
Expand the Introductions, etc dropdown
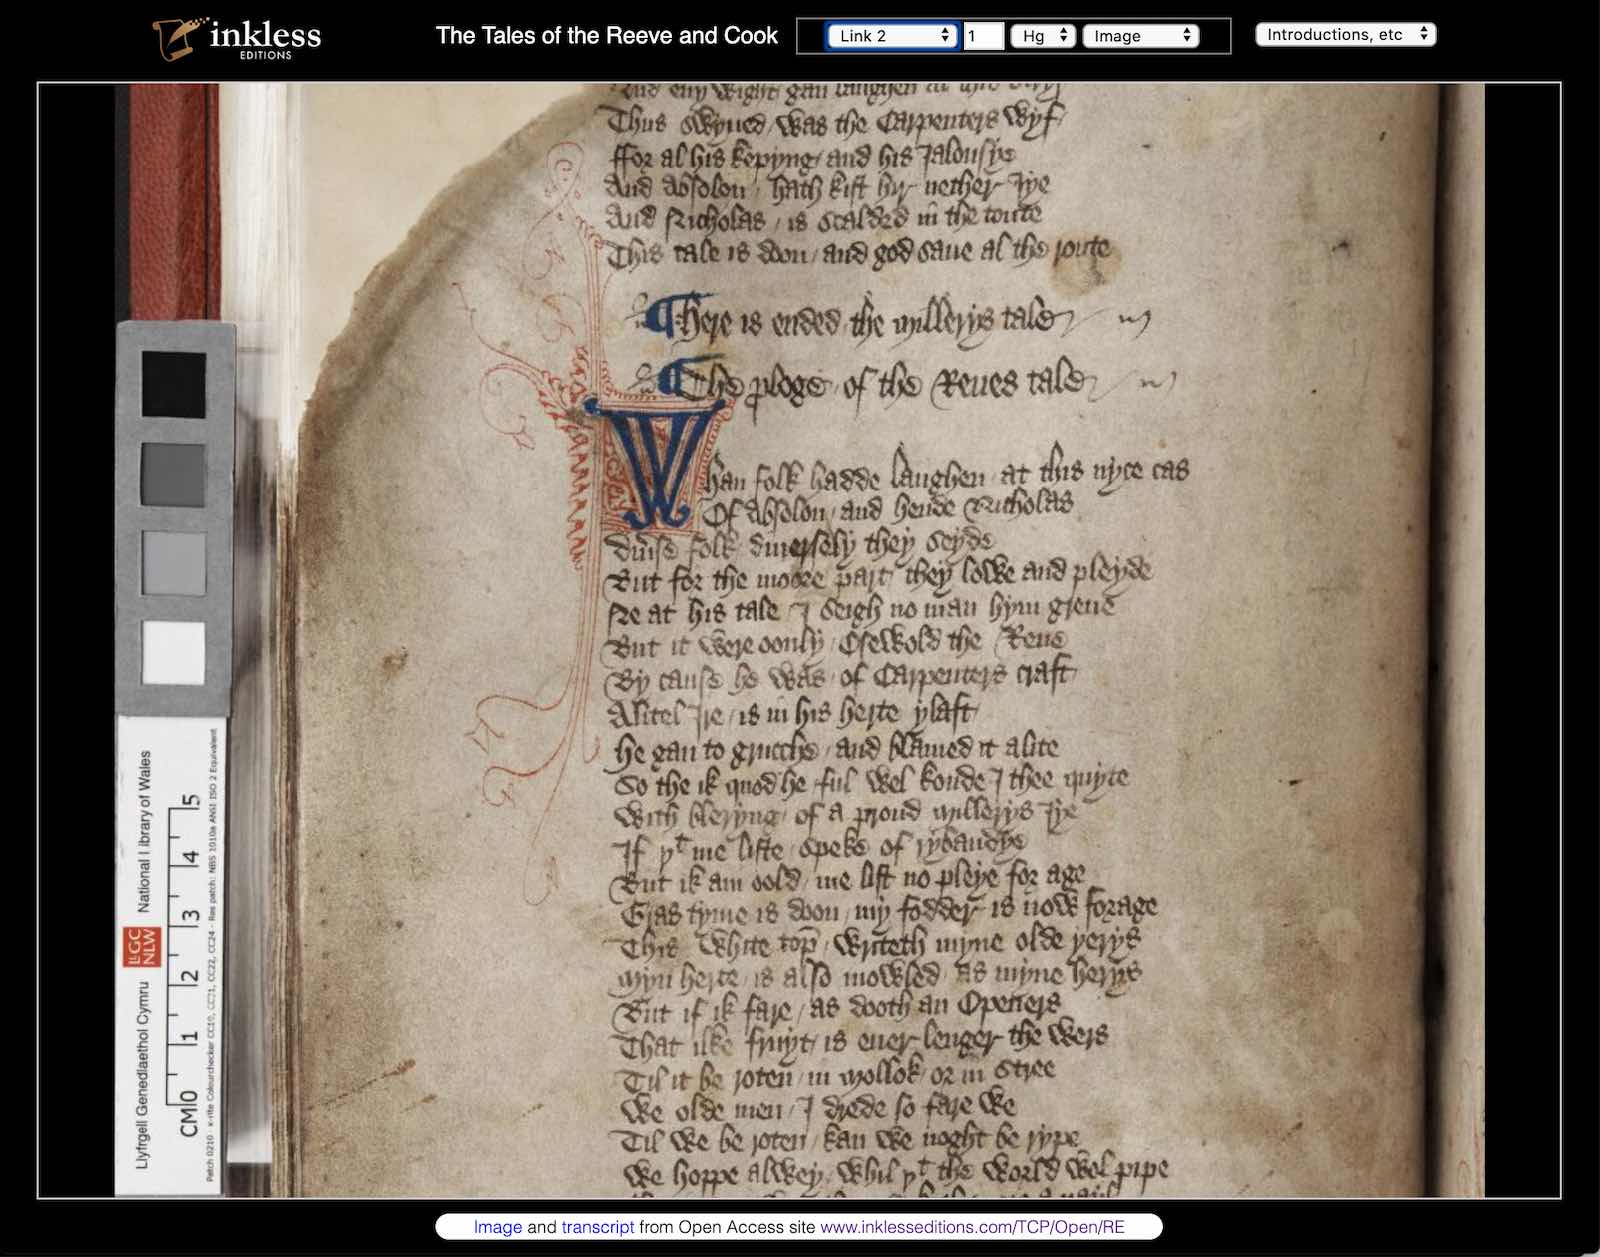1346,35
